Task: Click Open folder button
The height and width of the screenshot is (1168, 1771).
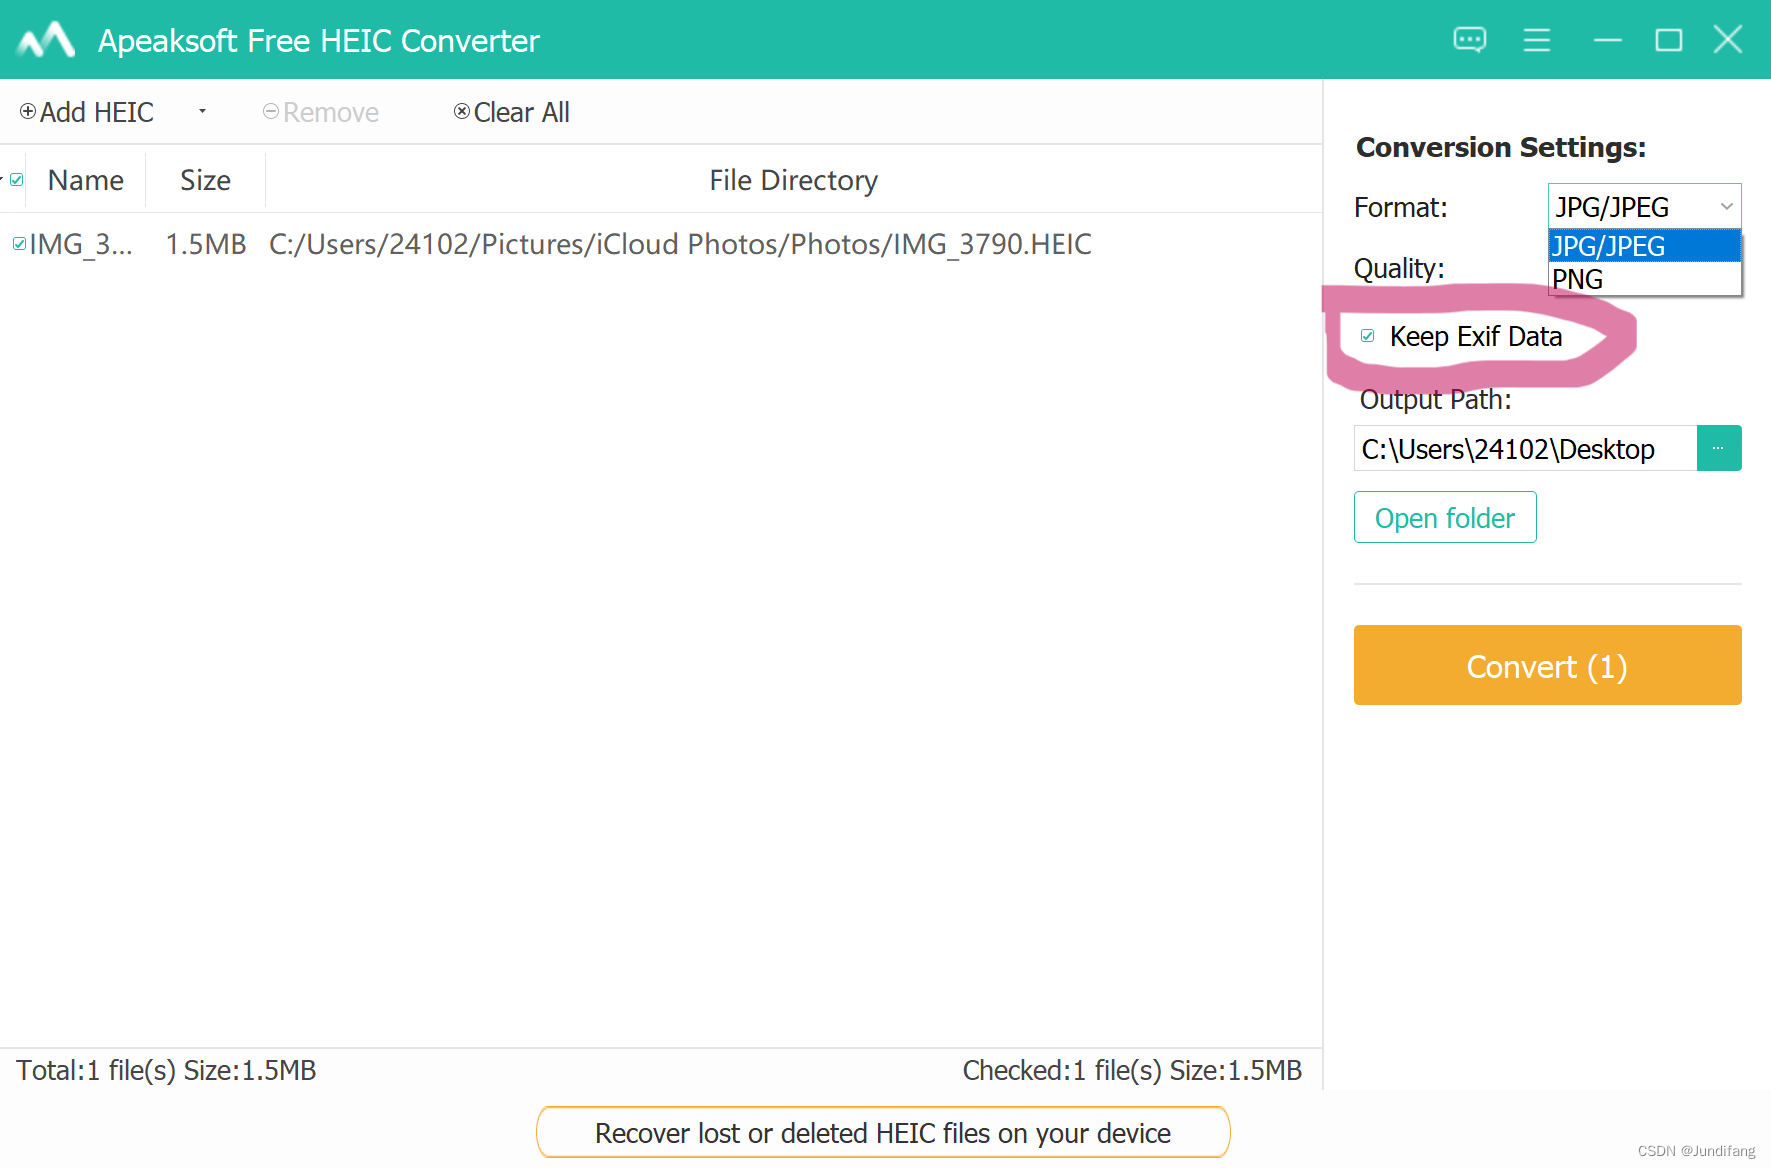Action: [1445, 517]
